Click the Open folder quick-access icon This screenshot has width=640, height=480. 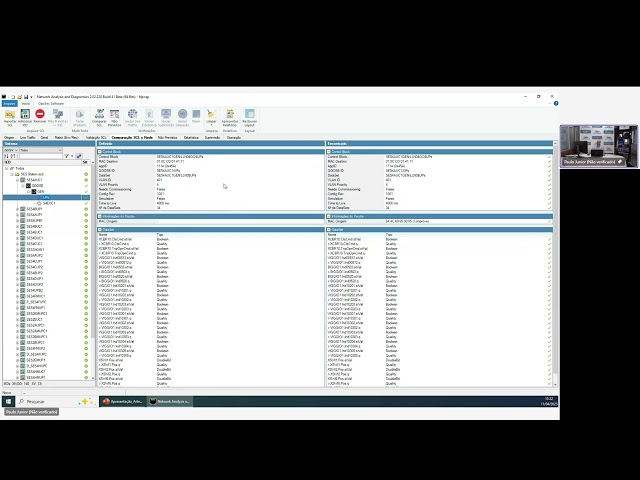click(x=19, y=97)
